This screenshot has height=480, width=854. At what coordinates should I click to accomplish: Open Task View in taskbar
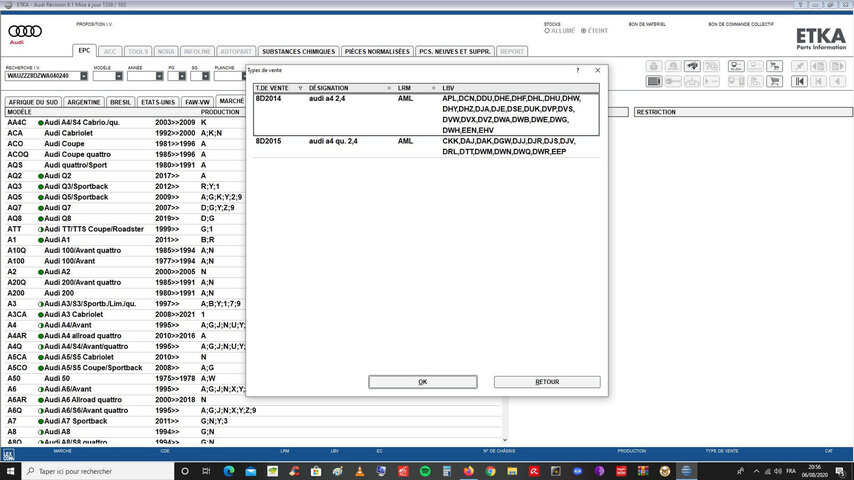pyautogui.click(x=206, y=471)
